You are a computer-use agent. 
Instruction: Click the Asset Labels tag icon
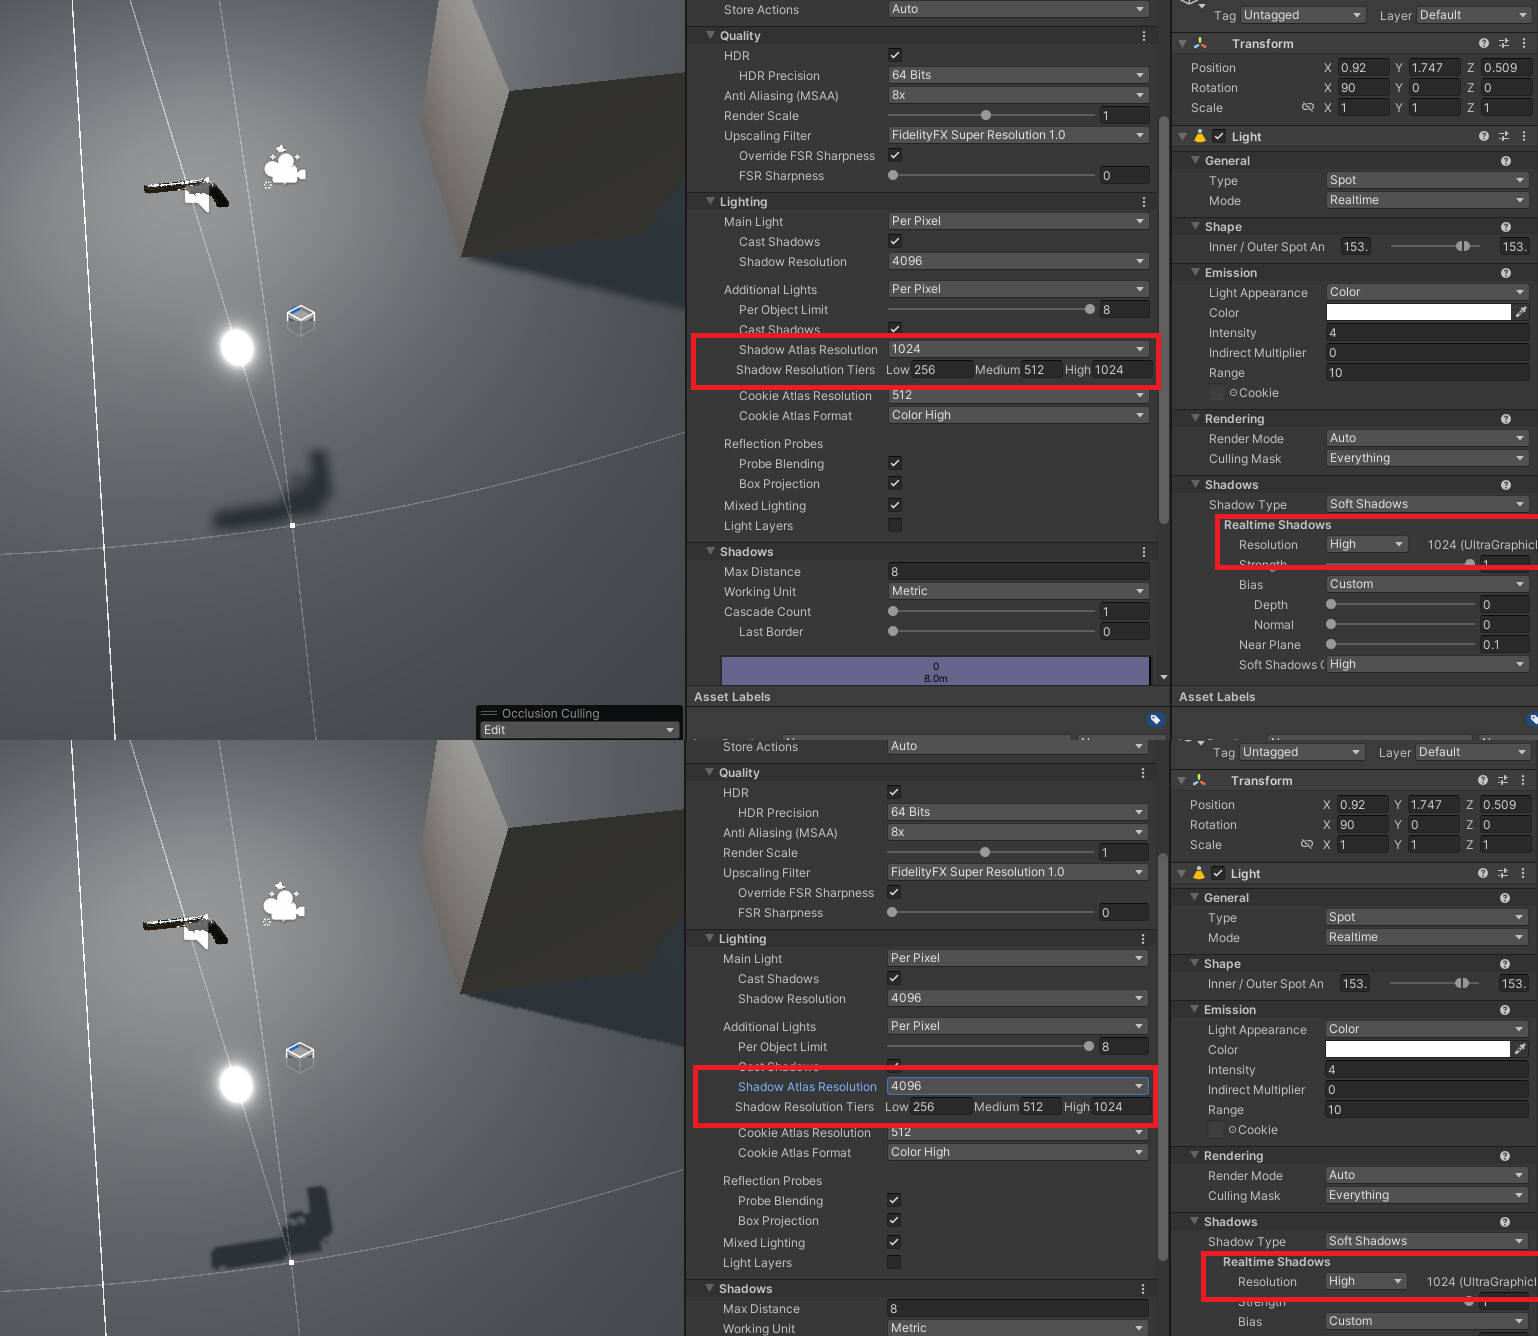1156,719
